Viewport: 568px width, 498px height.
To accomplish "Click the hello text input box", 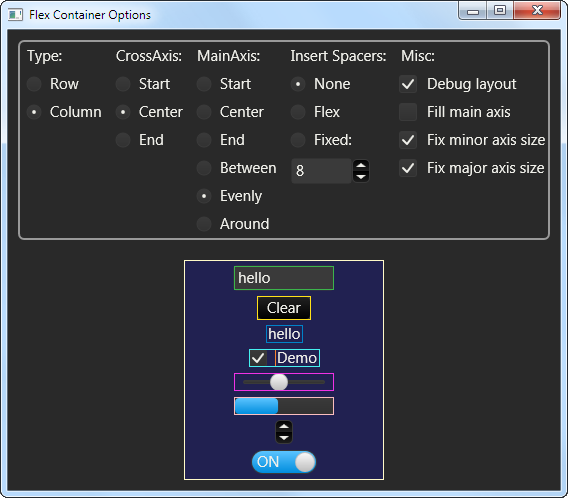I will coord(284,278).
